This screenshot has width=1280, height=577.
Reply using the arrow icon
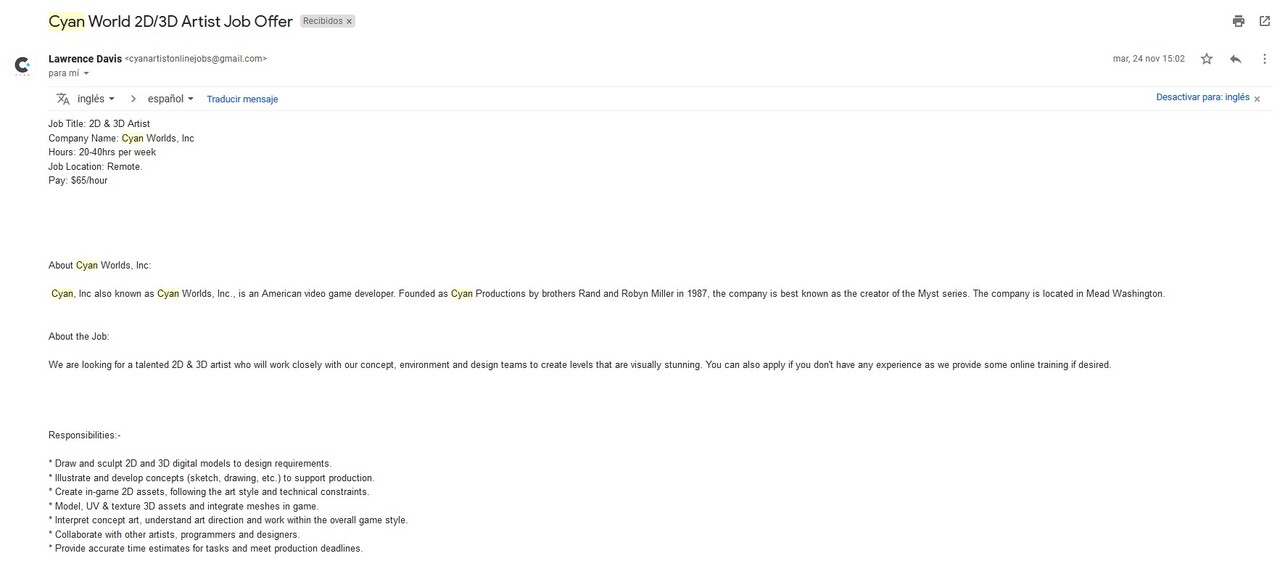[1235, 59]
